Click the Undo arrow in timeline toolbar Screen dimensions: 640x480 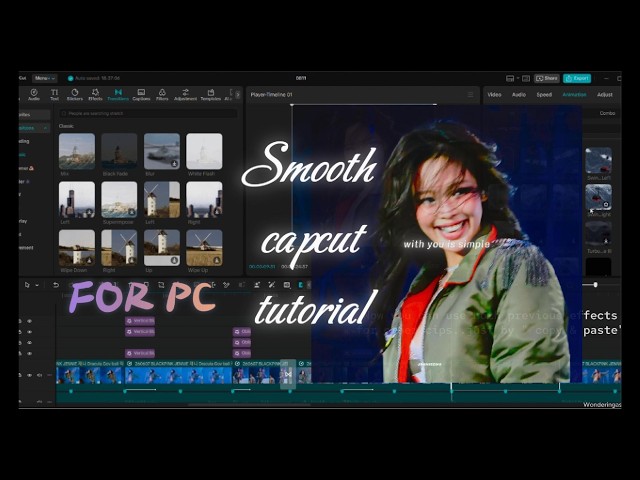(56, 285)
